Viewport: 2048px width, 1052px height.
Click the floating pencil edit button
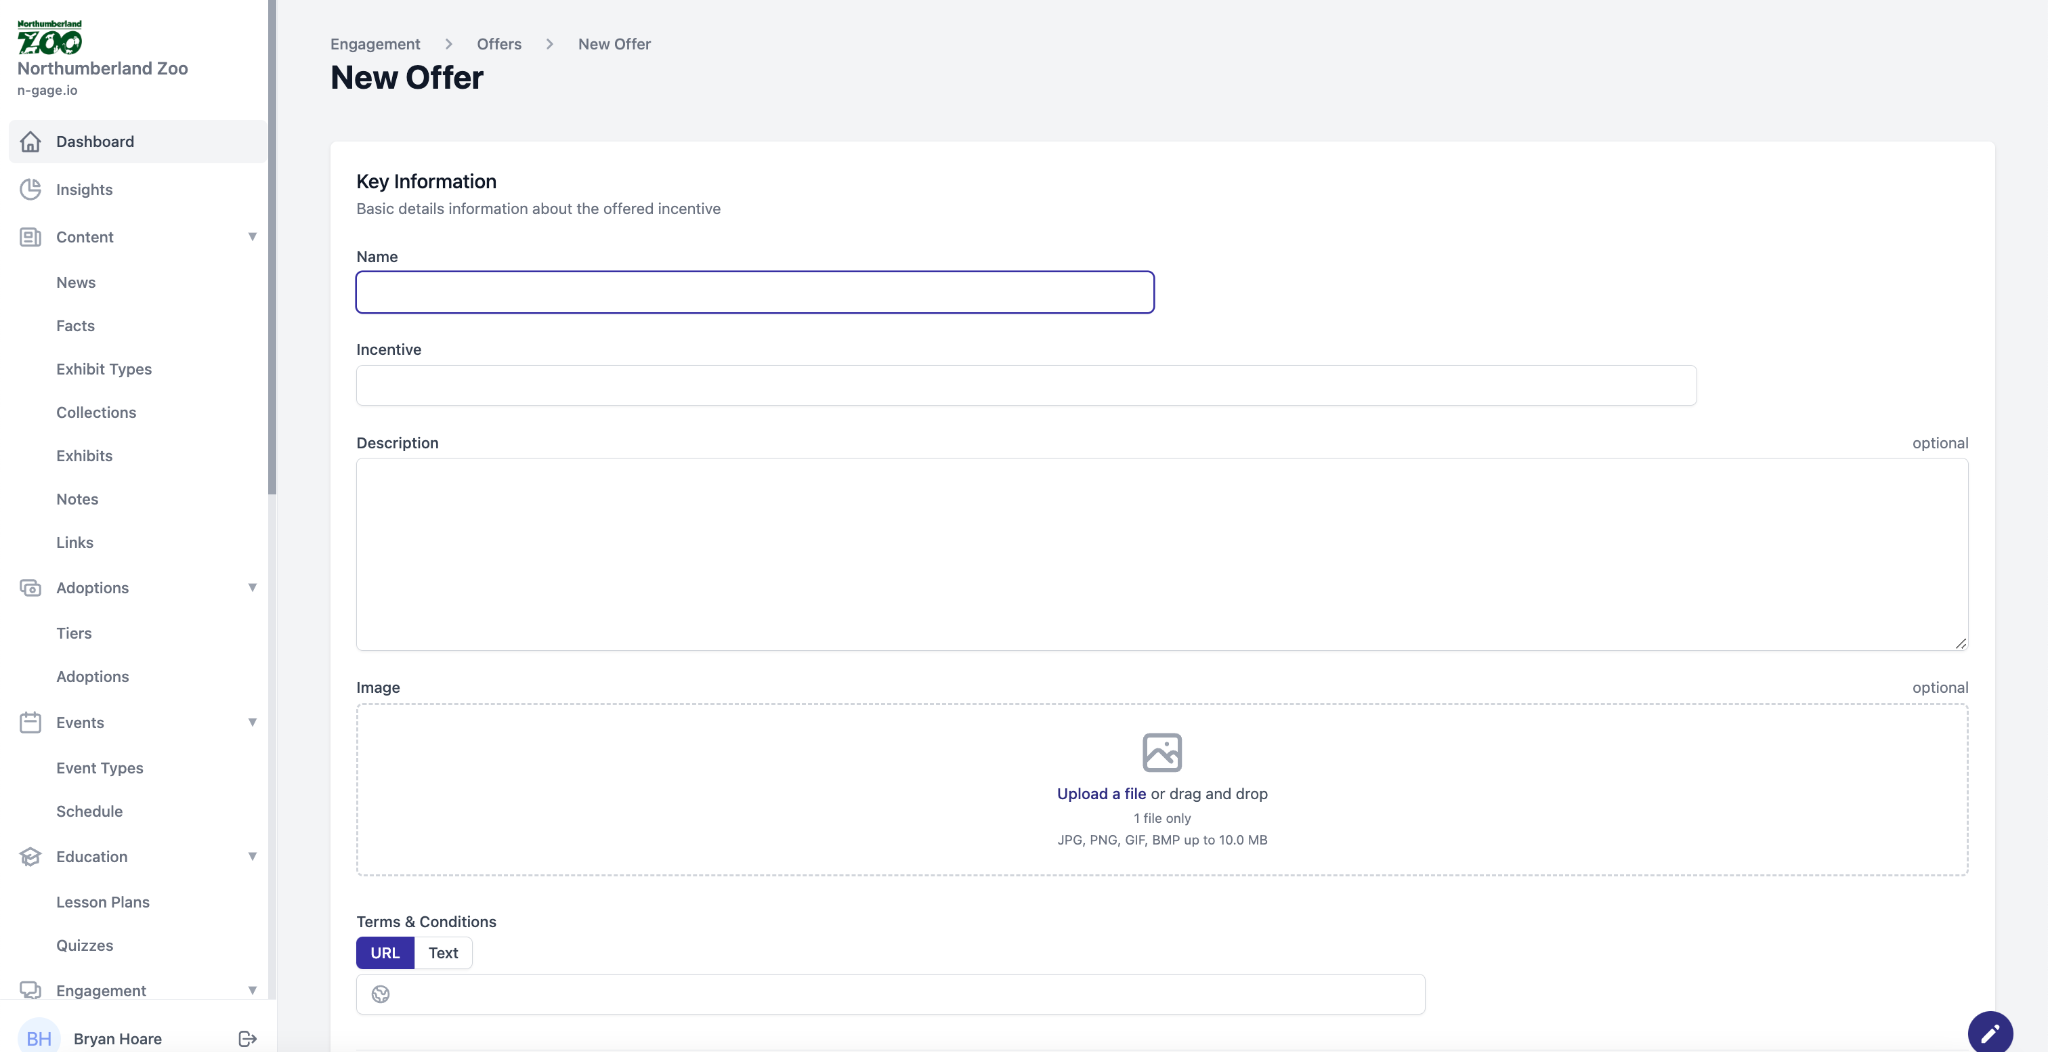(1989, 1031)
